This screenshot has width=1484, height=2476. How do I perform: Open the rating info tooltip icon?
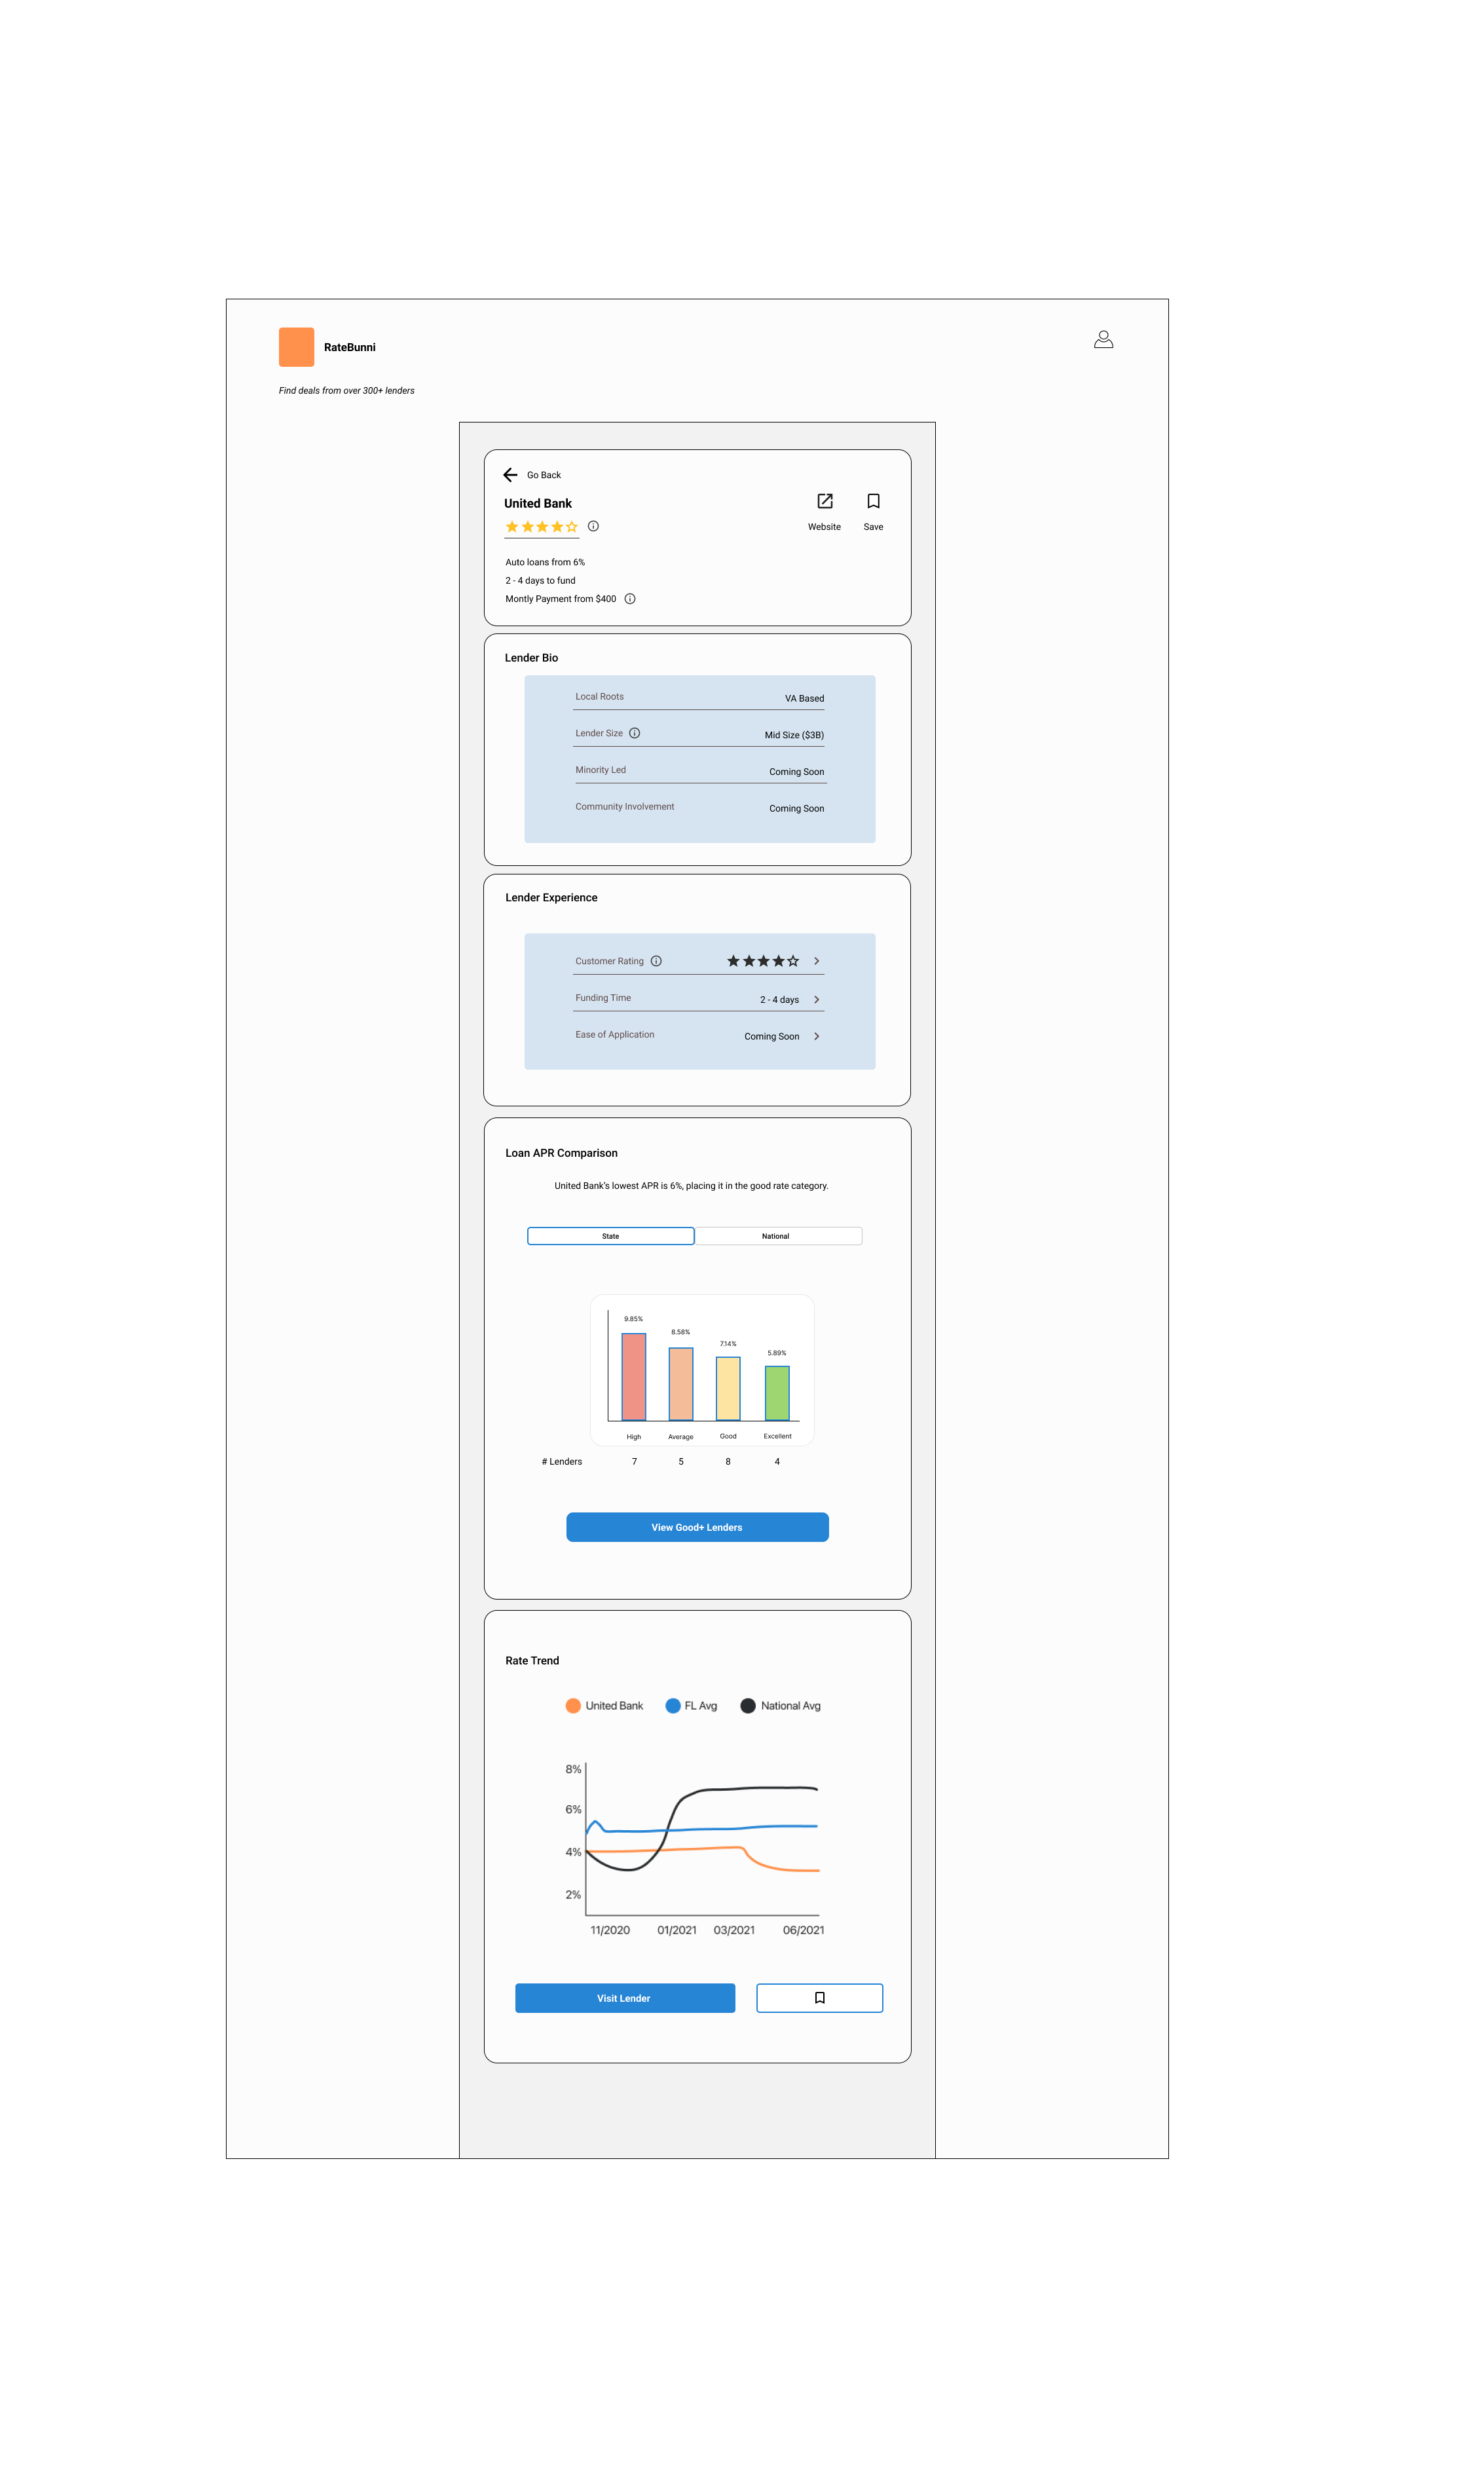[x=593, y=526]
